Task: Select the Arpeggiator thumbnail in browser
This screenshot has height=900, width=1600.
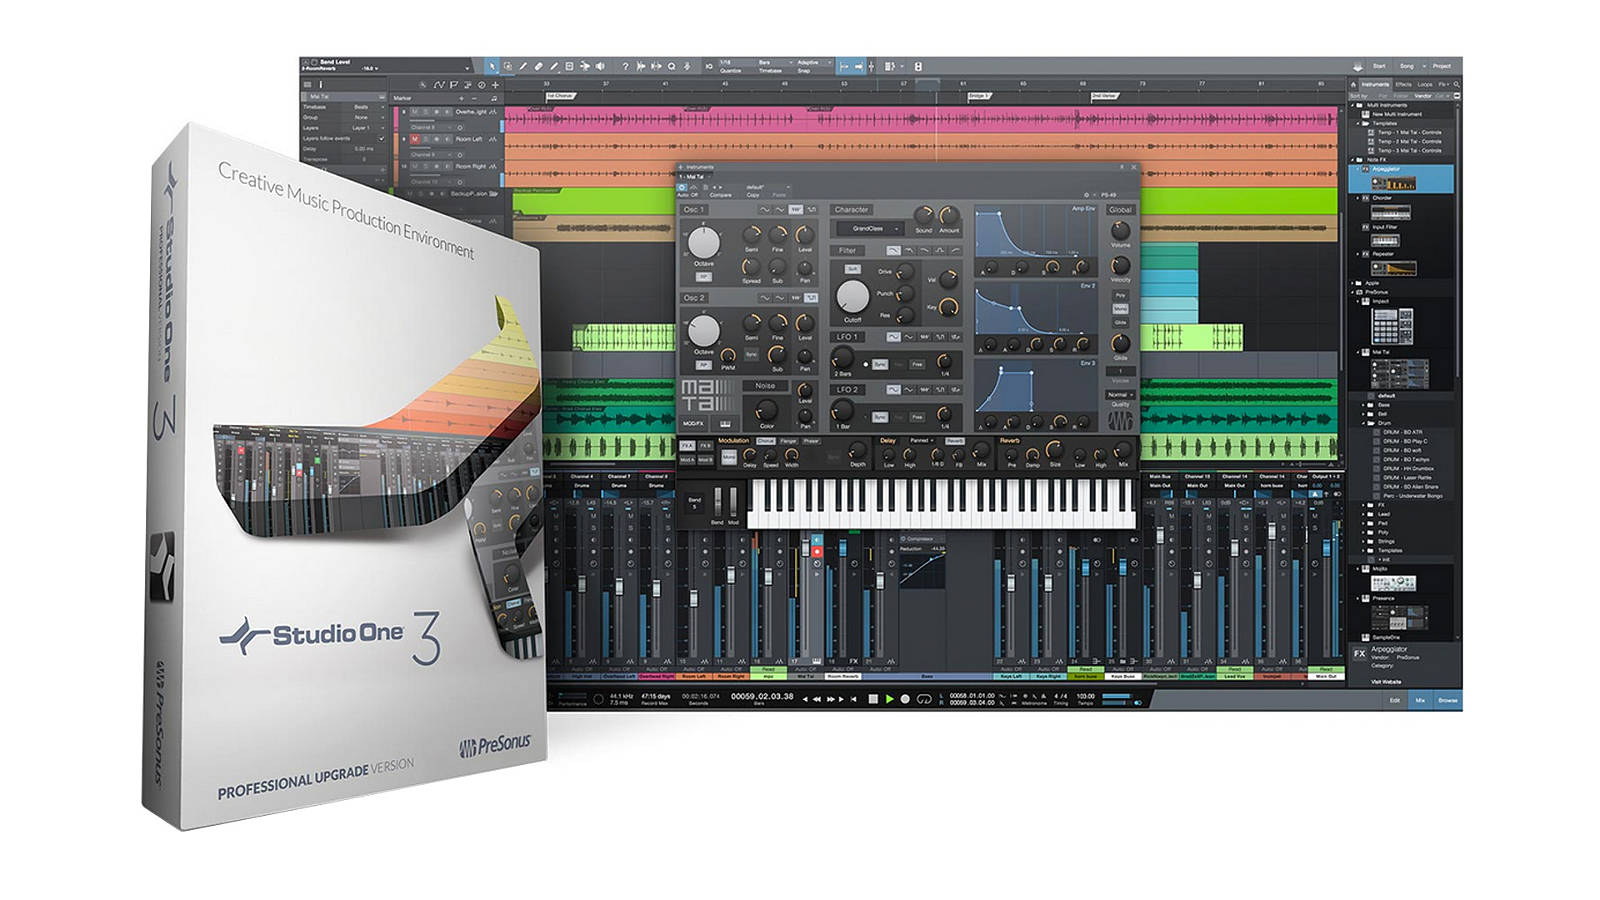Action: pyautogui.click(x=1394, y=184)
